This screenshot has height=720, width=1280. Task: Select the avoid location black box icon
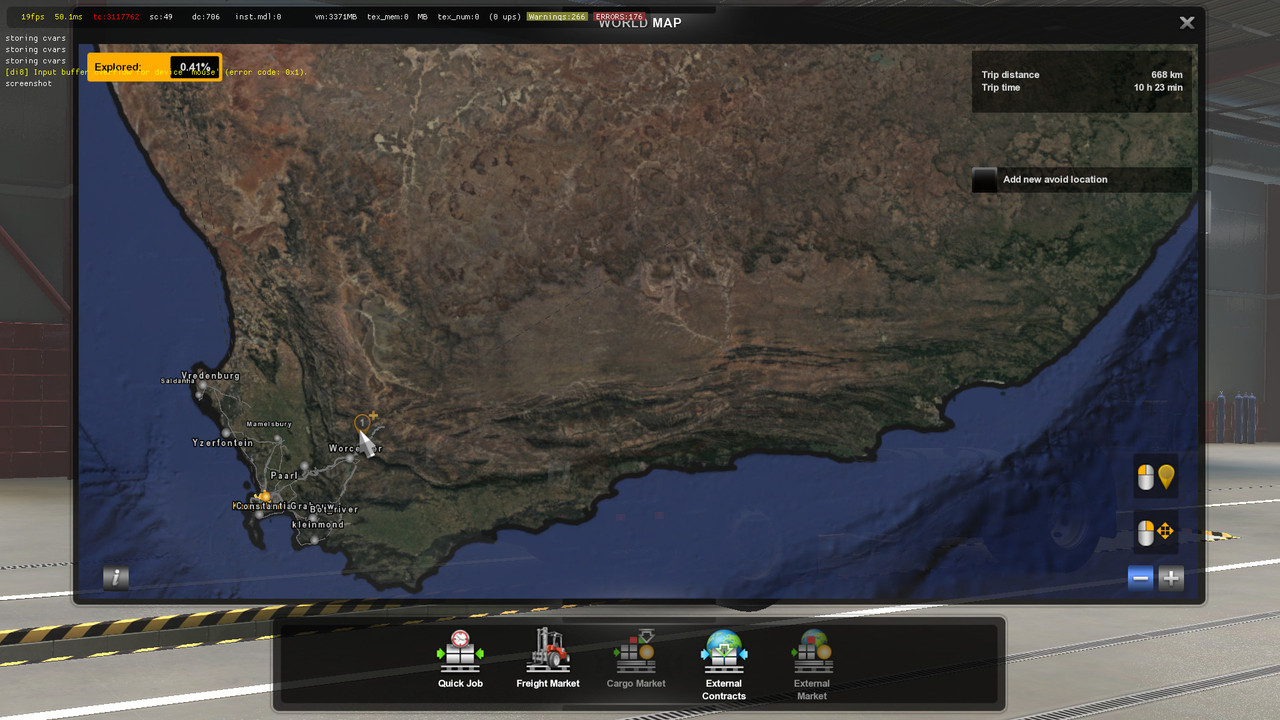(985, 180)
